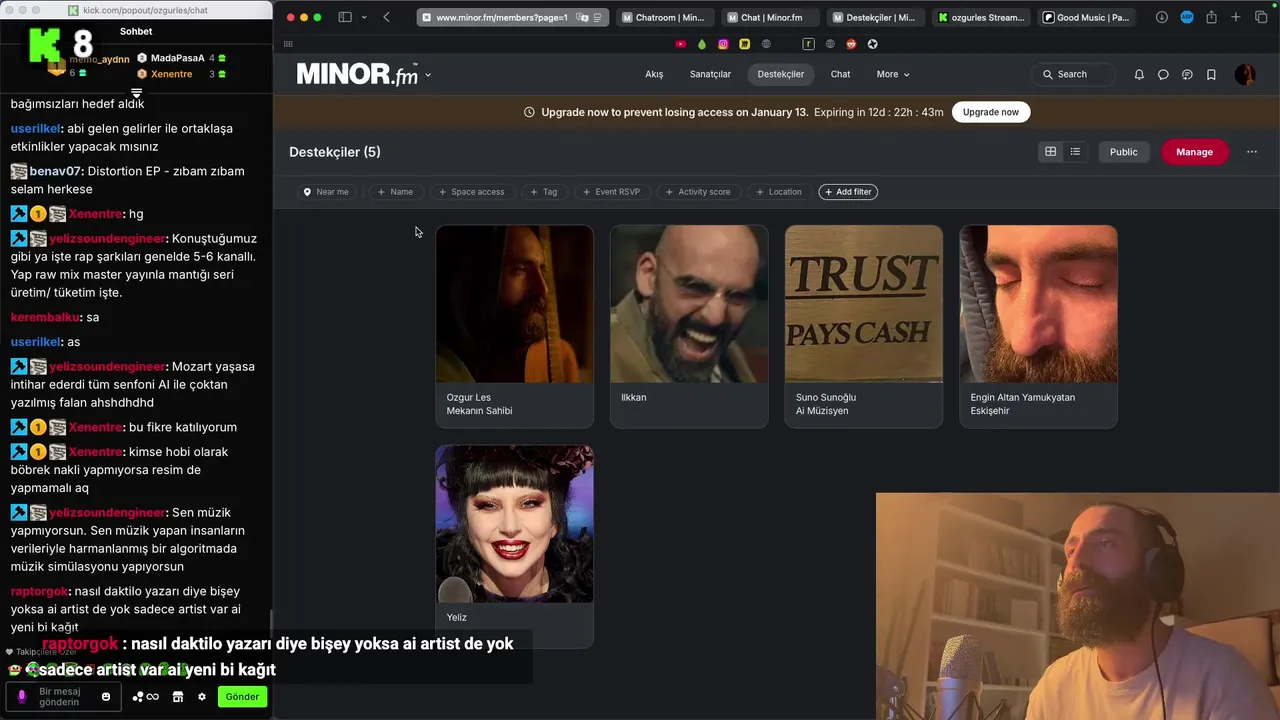Open the Akış navigation tab
1280x720 pixels.
click(654, 74)
